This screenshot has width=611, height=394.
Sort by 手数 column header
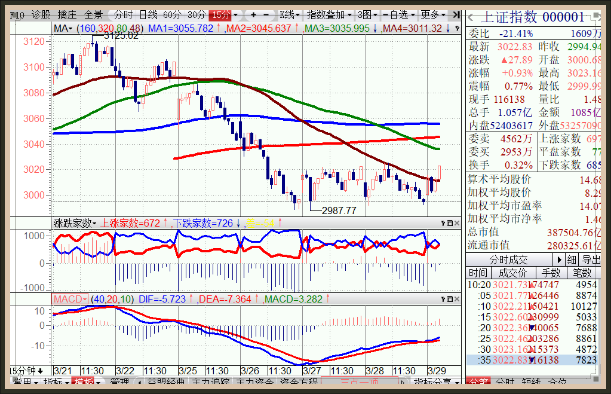551,273
